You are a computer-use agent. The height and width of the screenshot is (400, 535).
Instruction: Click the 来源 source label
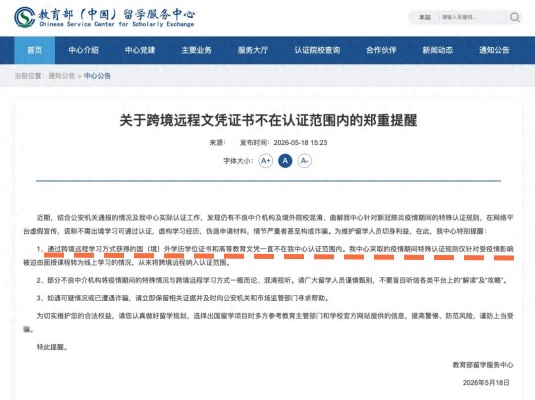click(217, 142)
